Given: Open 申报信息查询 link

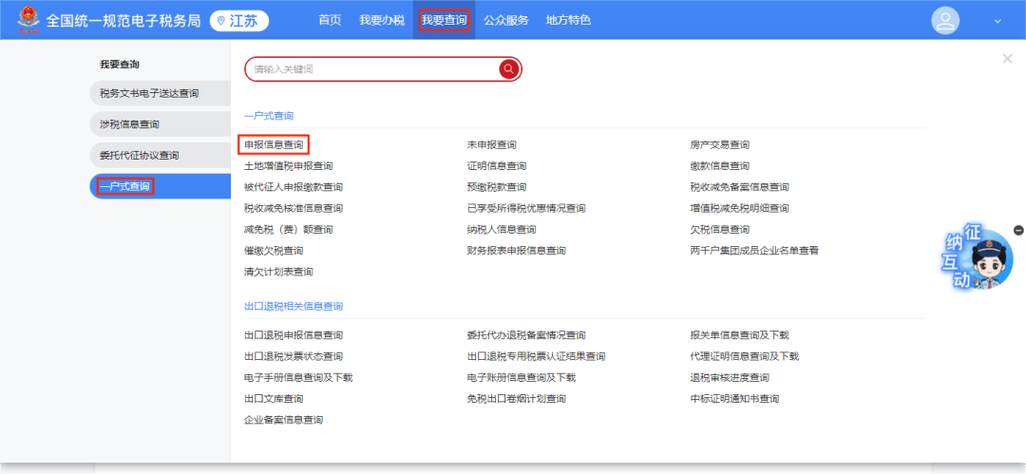Looking at the screenshot, I should click(x=274, y=145).
